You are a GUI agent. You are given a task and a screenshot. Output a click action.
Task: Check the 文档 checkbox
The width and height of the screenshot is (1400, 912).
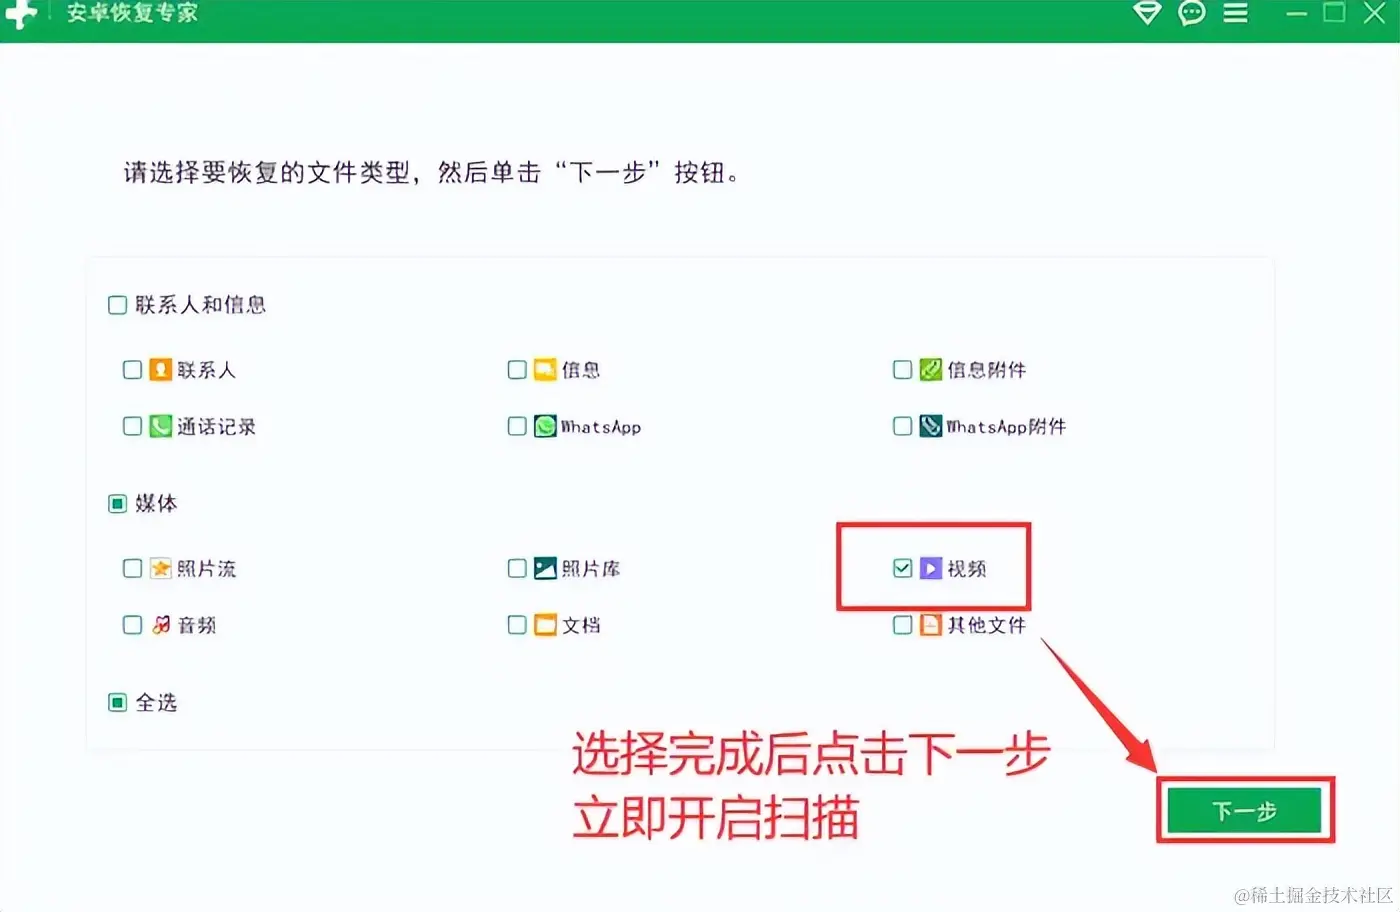tap(517, 625)
